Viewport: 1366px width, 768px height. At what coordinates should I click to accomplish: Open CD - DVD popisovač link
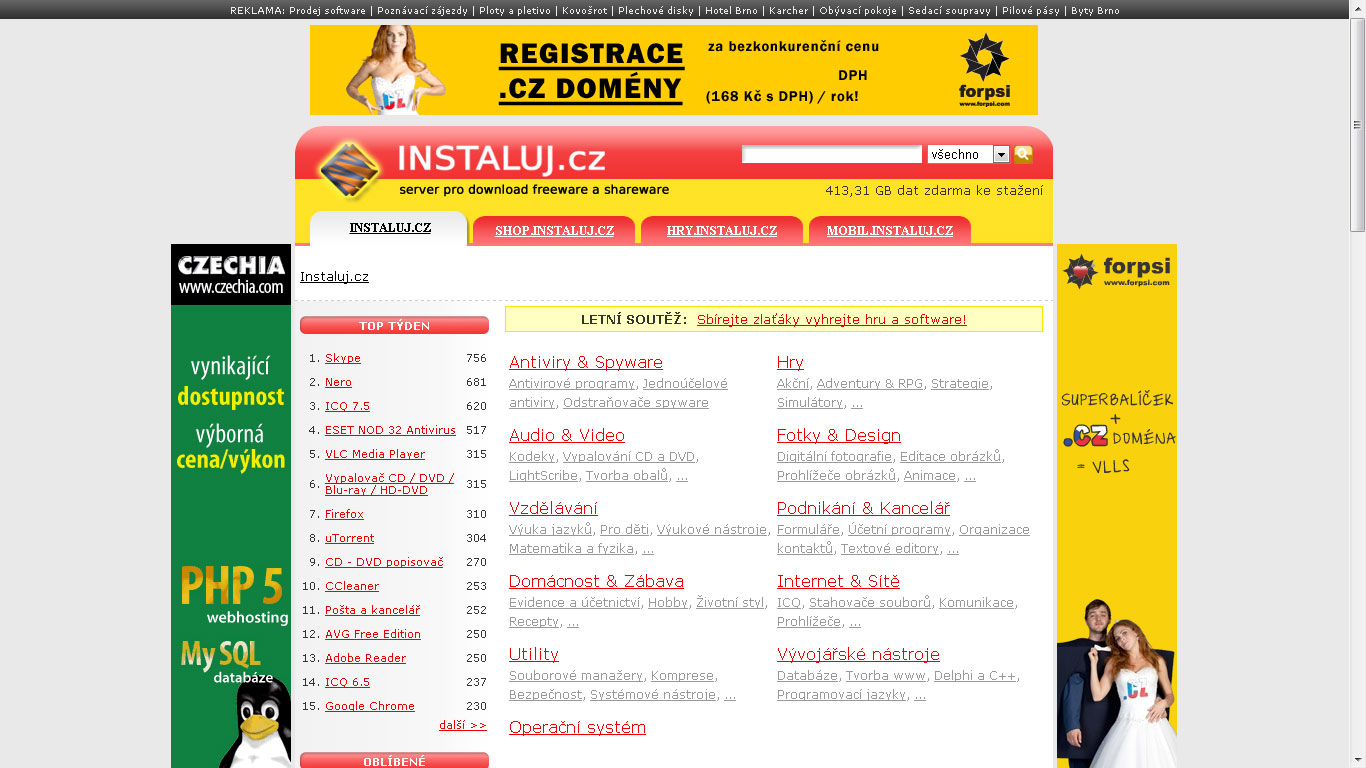[x=384, y=562]
